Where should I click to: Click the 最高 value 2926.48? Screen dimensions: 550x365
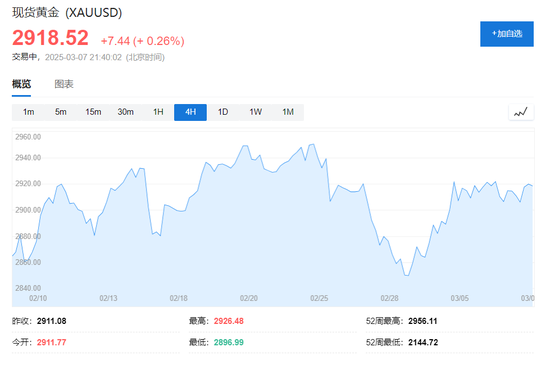(x=229, y=321)
